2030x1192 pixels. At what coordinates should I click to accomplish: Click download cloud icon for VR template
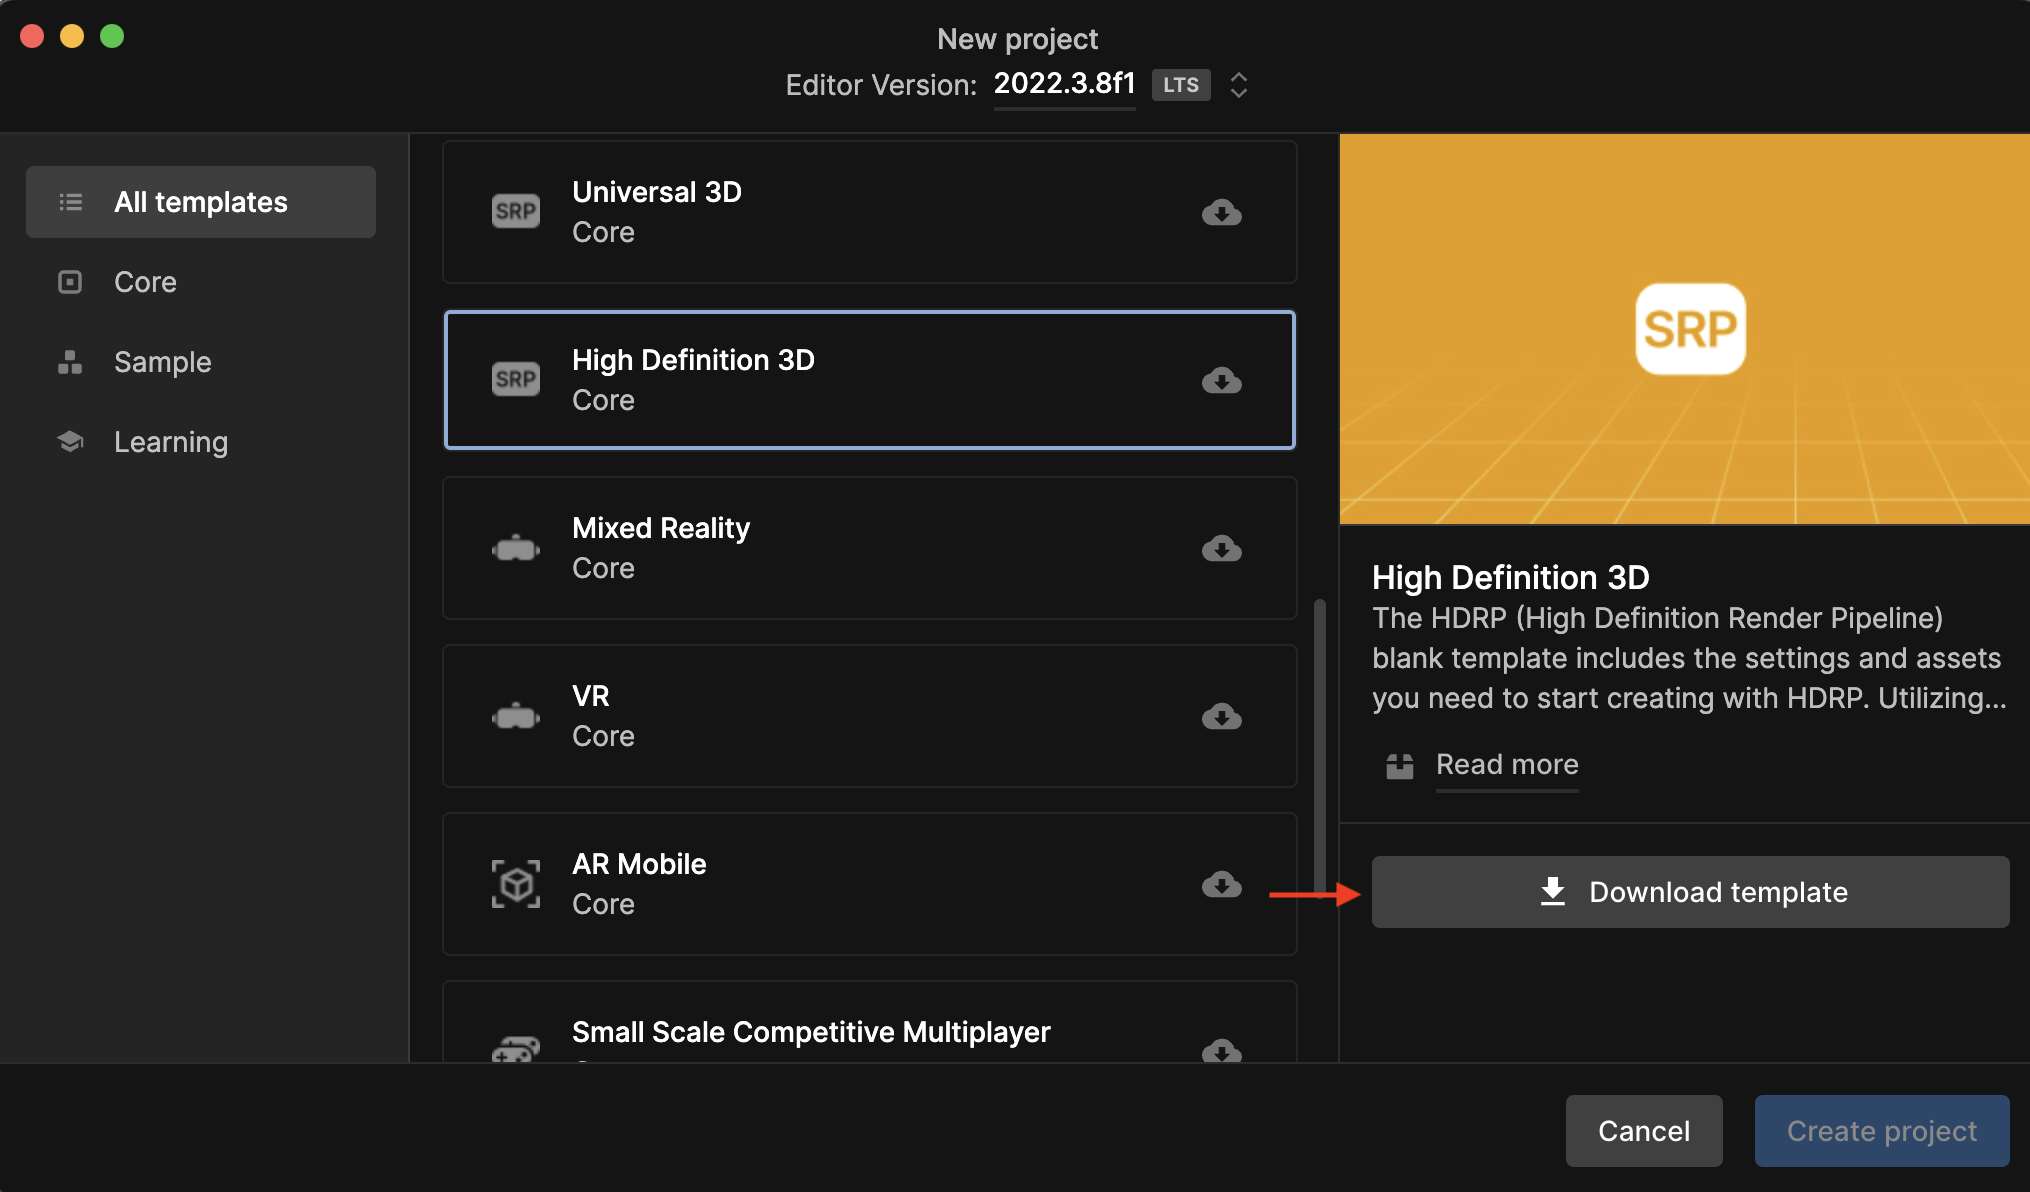click(1221, 716)
